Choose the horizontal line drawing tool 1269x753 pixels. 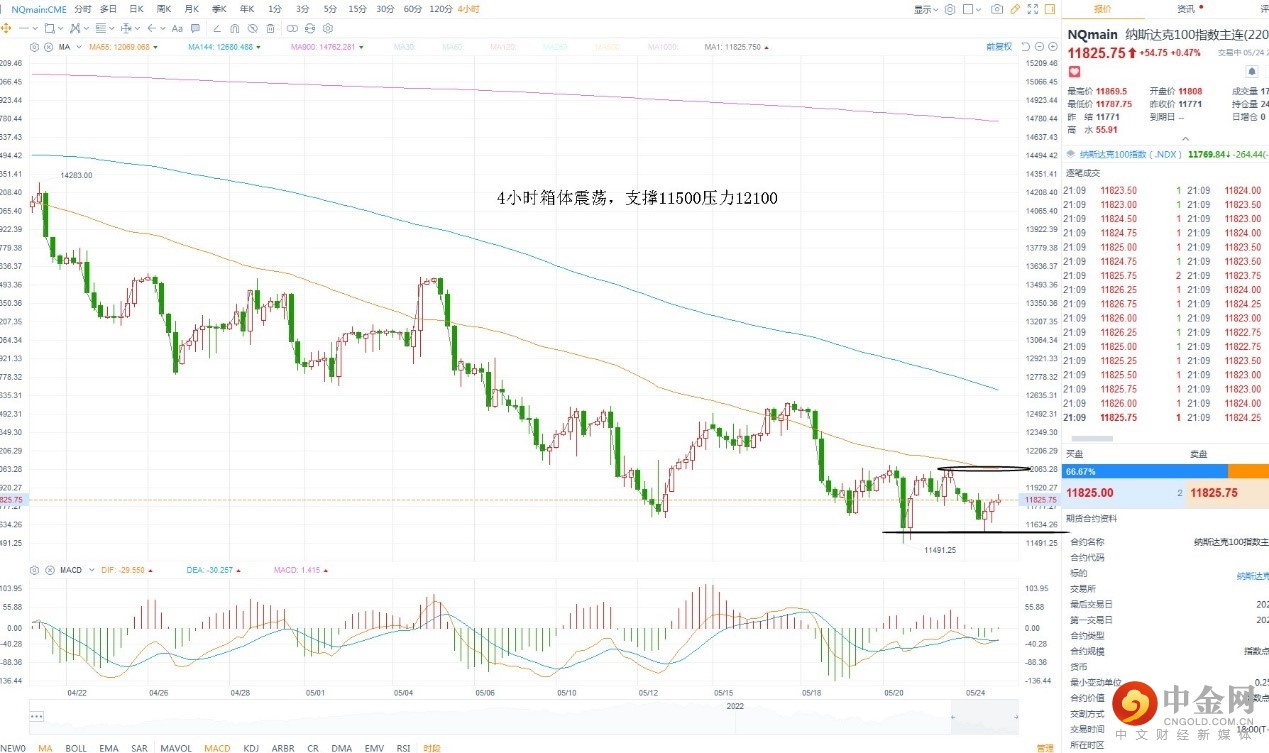[x=24, y=28]
